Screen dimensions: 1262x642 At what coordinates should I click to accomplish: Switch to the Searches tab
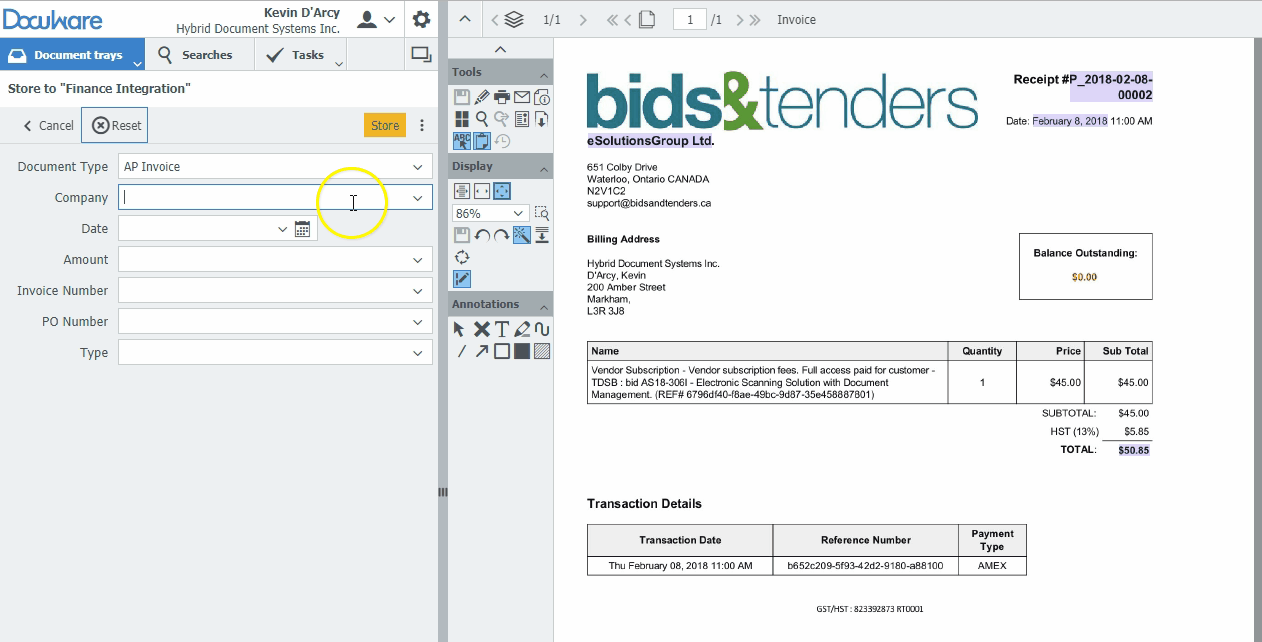(199, 55)
